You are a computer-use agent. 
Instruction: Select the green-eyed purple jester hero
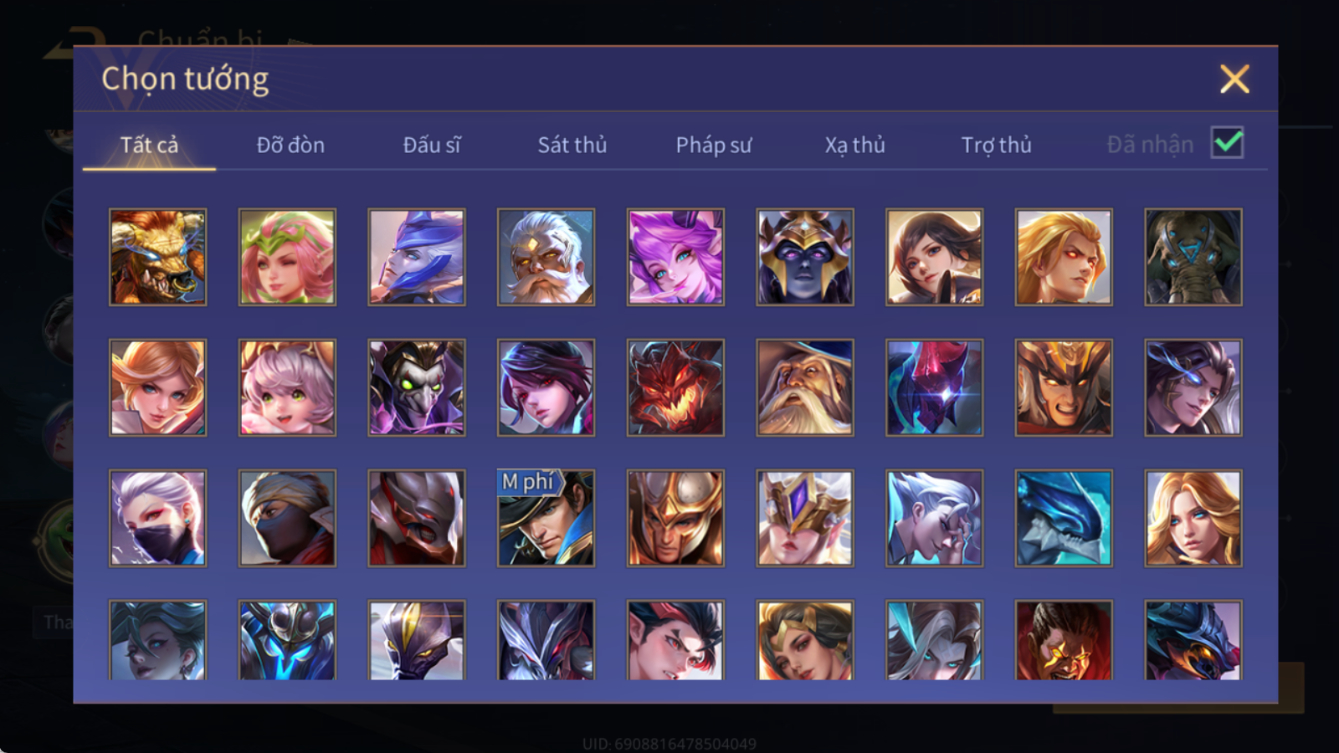tap(417, 388)
